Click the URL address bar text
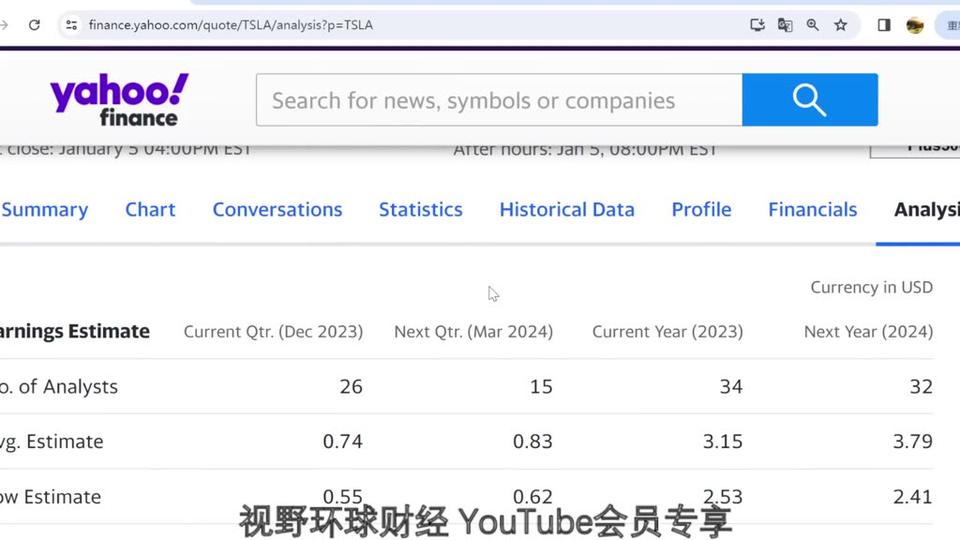The image size is (960, 540). tap(231, 25)
